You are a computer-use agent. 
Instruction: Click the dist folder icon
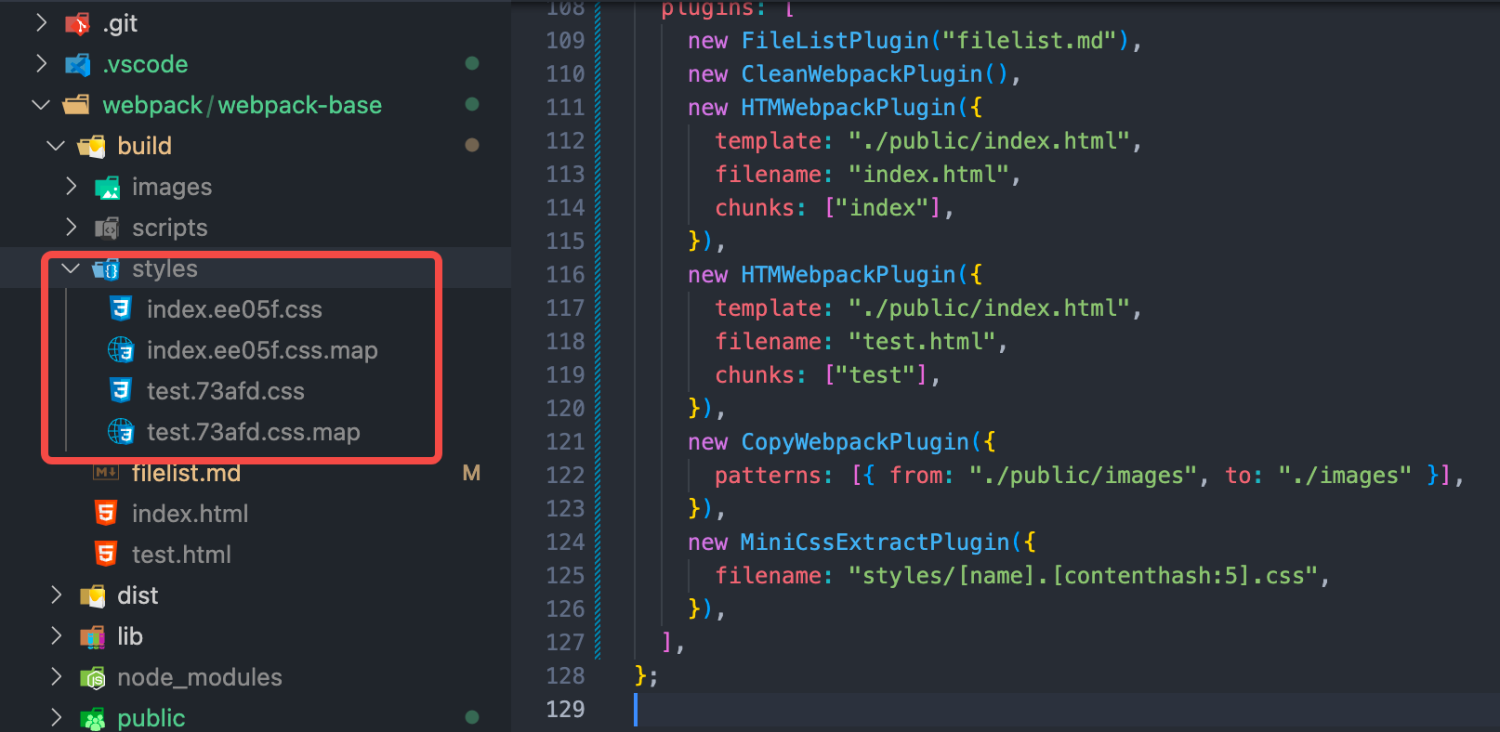pyautogui.click(x=92, y=596)
